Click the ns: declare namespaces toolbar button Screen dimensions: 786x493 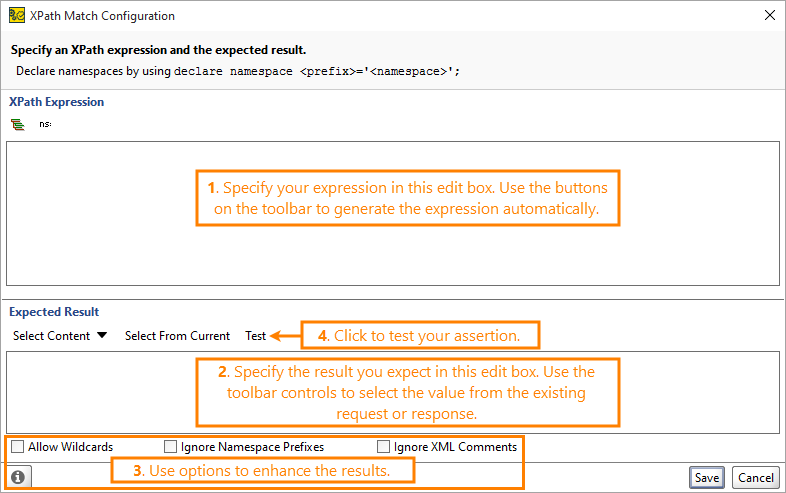[x=45, y=124]
